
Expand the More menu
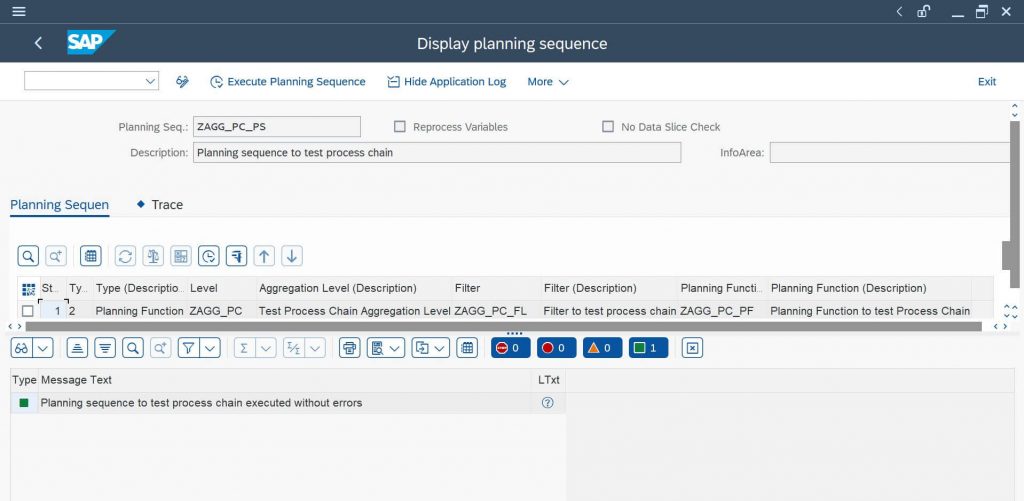coord(548,82)
